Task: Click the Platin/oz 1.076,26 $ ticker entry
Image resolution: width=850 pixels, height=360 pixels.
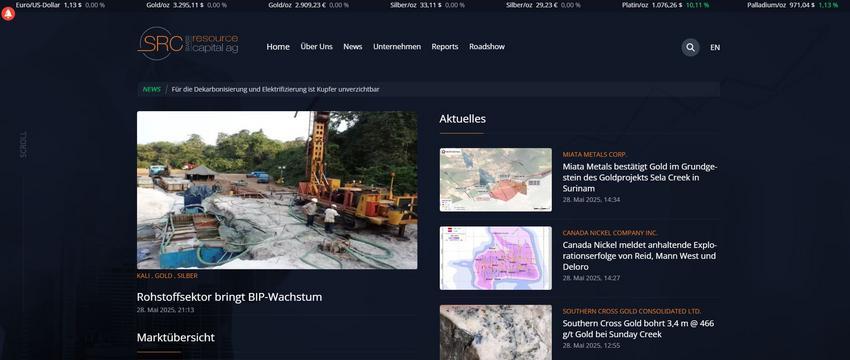Action: point(665,5)
